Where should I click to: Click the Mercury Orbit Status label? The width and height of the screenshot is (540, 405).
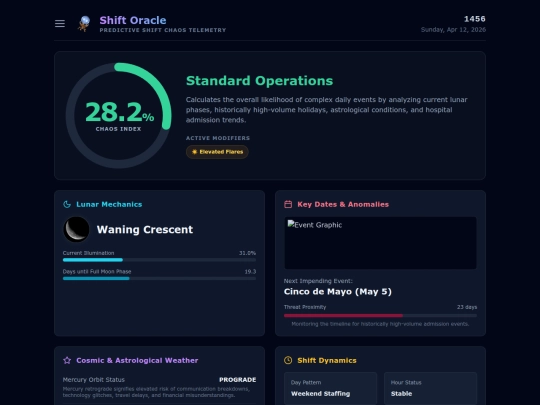pos(94,380)
